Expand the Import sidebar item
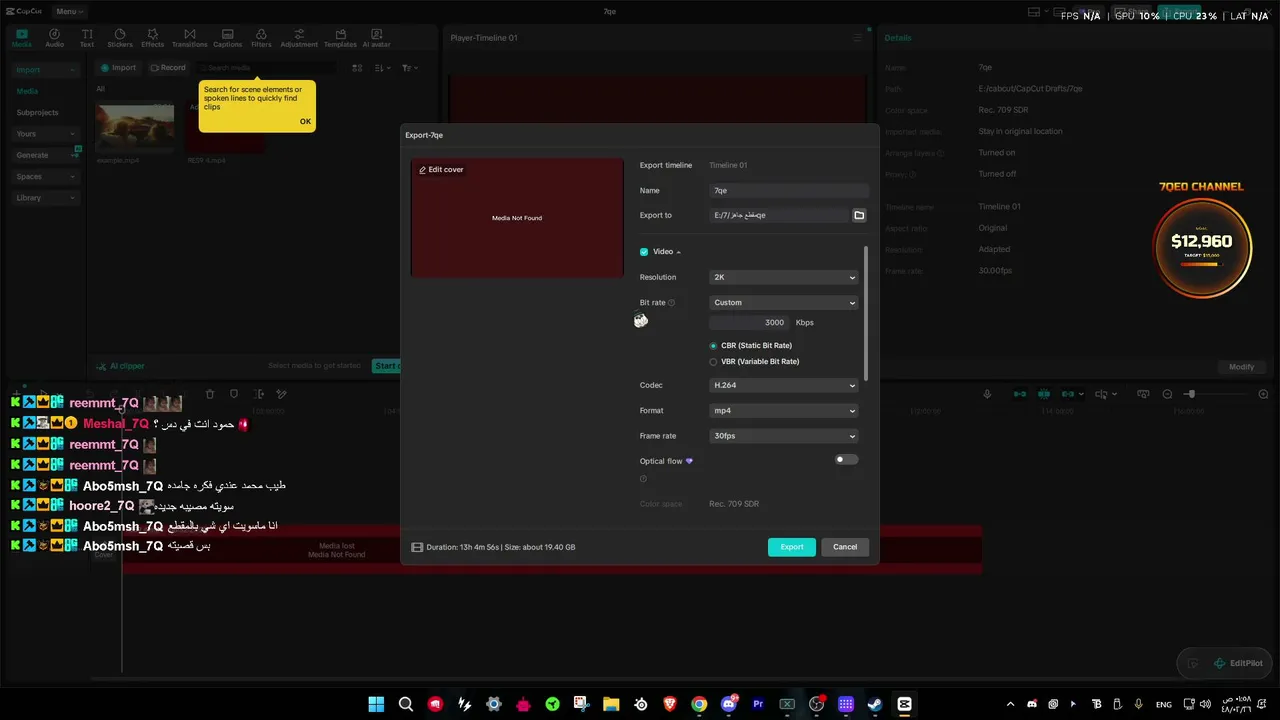The height and width of the screenshot is (720, 1280). [46, 70]
